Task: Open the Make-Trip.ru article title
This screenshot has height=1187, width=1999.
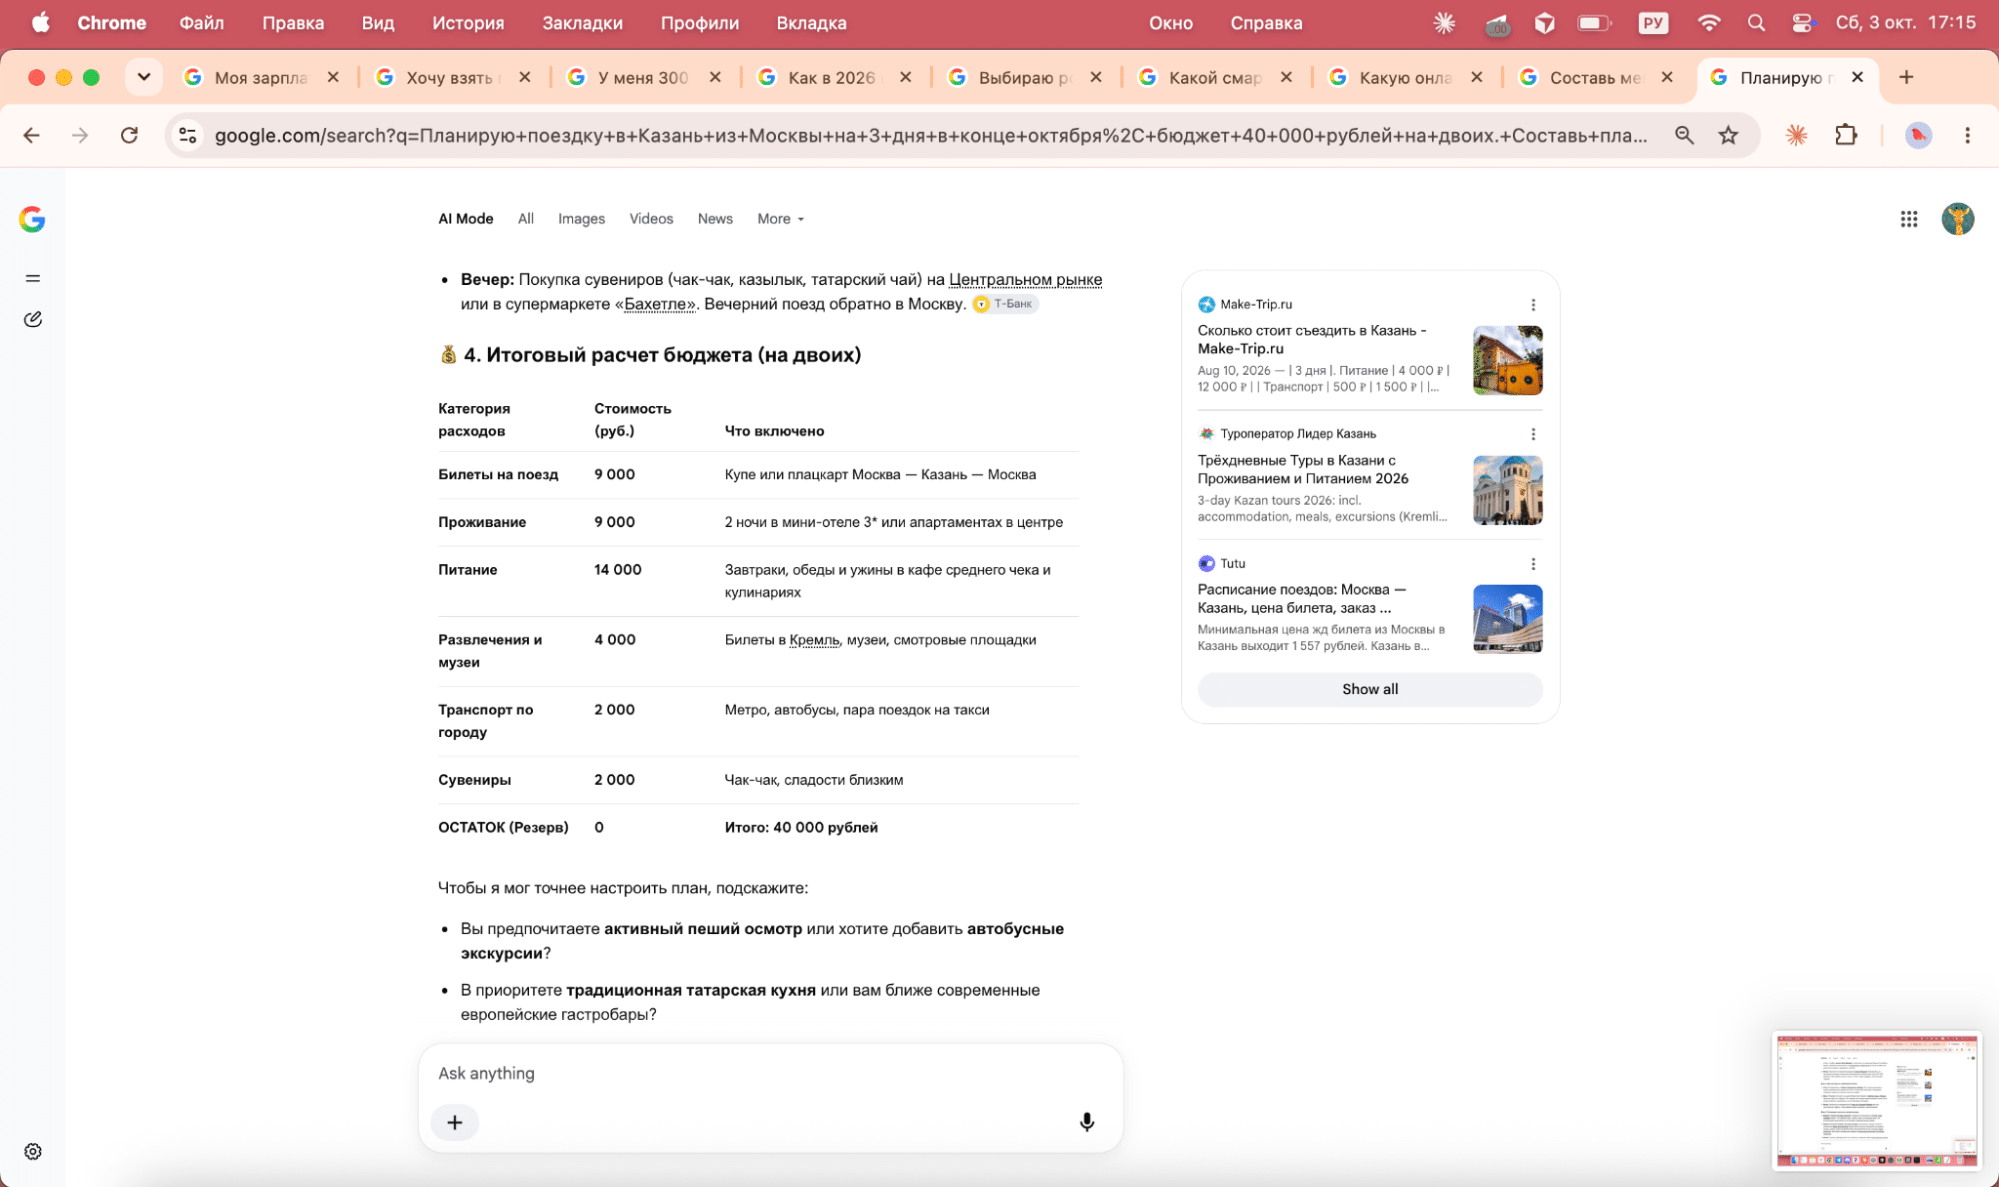Action: click(x=1312, y=339)
